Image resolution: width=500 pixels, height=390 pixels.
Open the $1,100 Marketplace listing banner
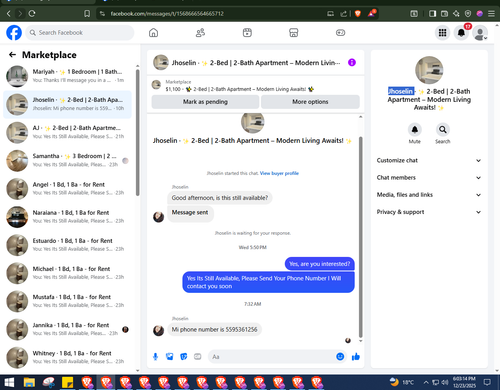256,85
